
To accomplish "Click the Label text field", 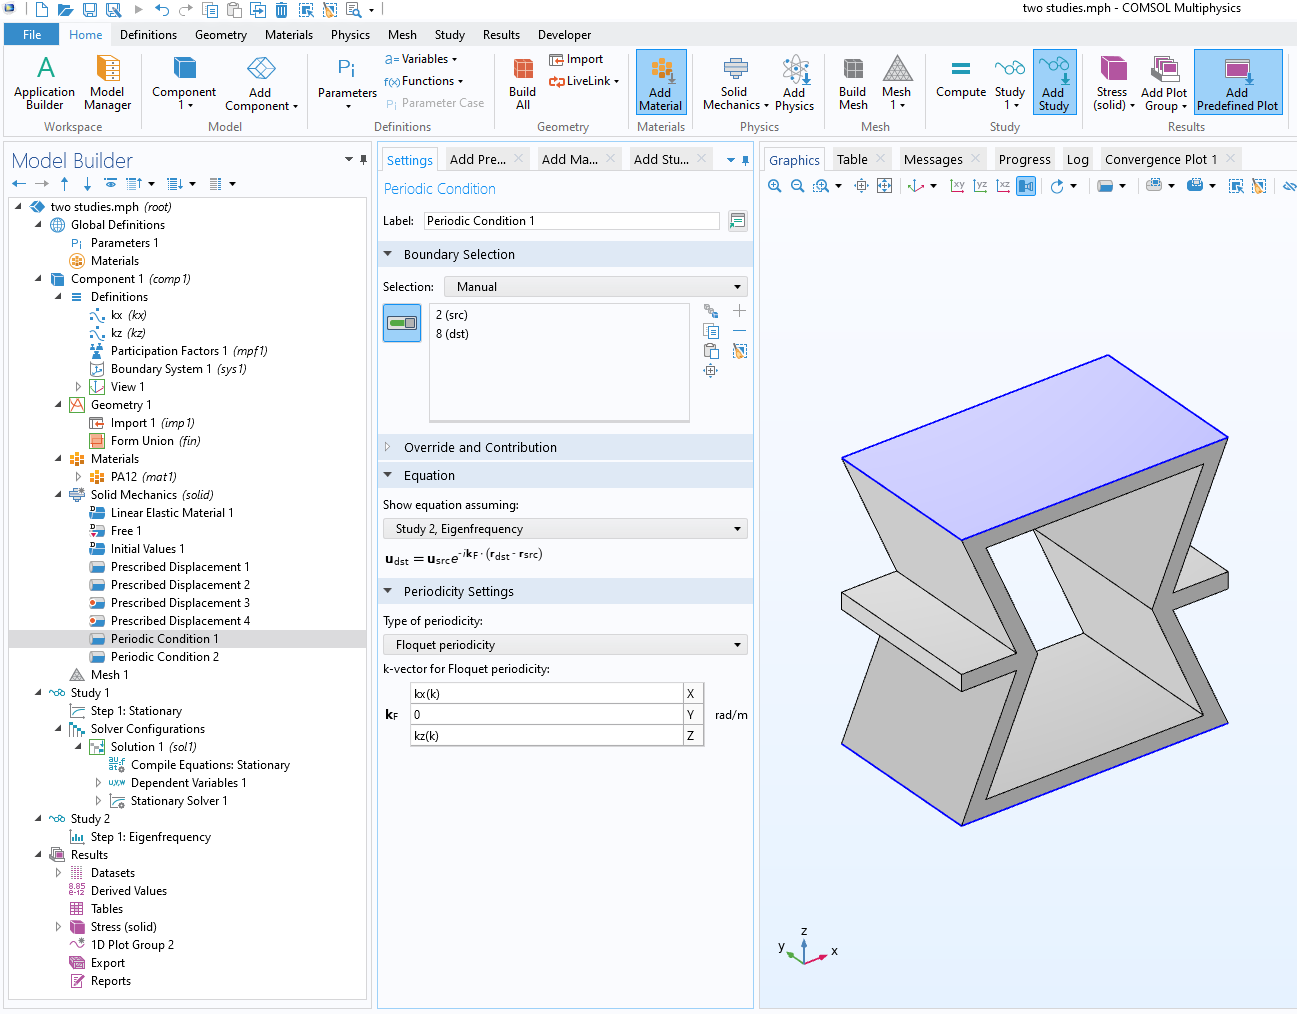I will 570,221.
